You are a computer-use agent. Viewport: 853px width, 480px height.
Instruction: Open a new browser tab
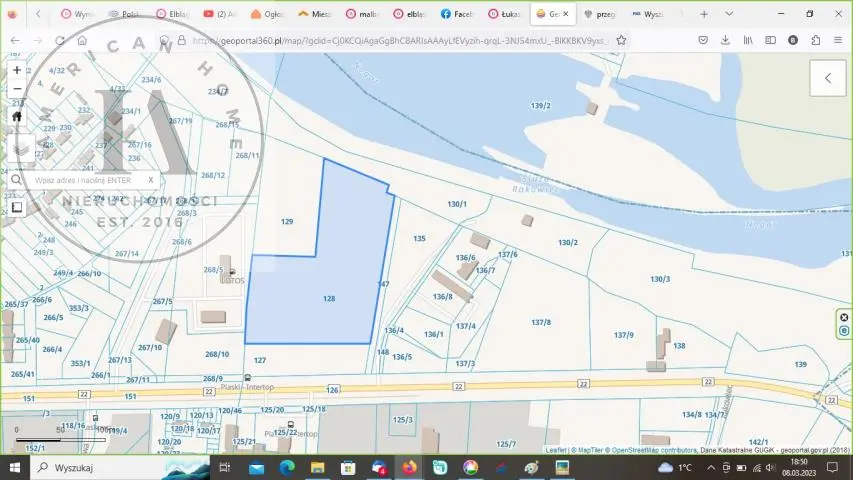[x=704, y=14]
